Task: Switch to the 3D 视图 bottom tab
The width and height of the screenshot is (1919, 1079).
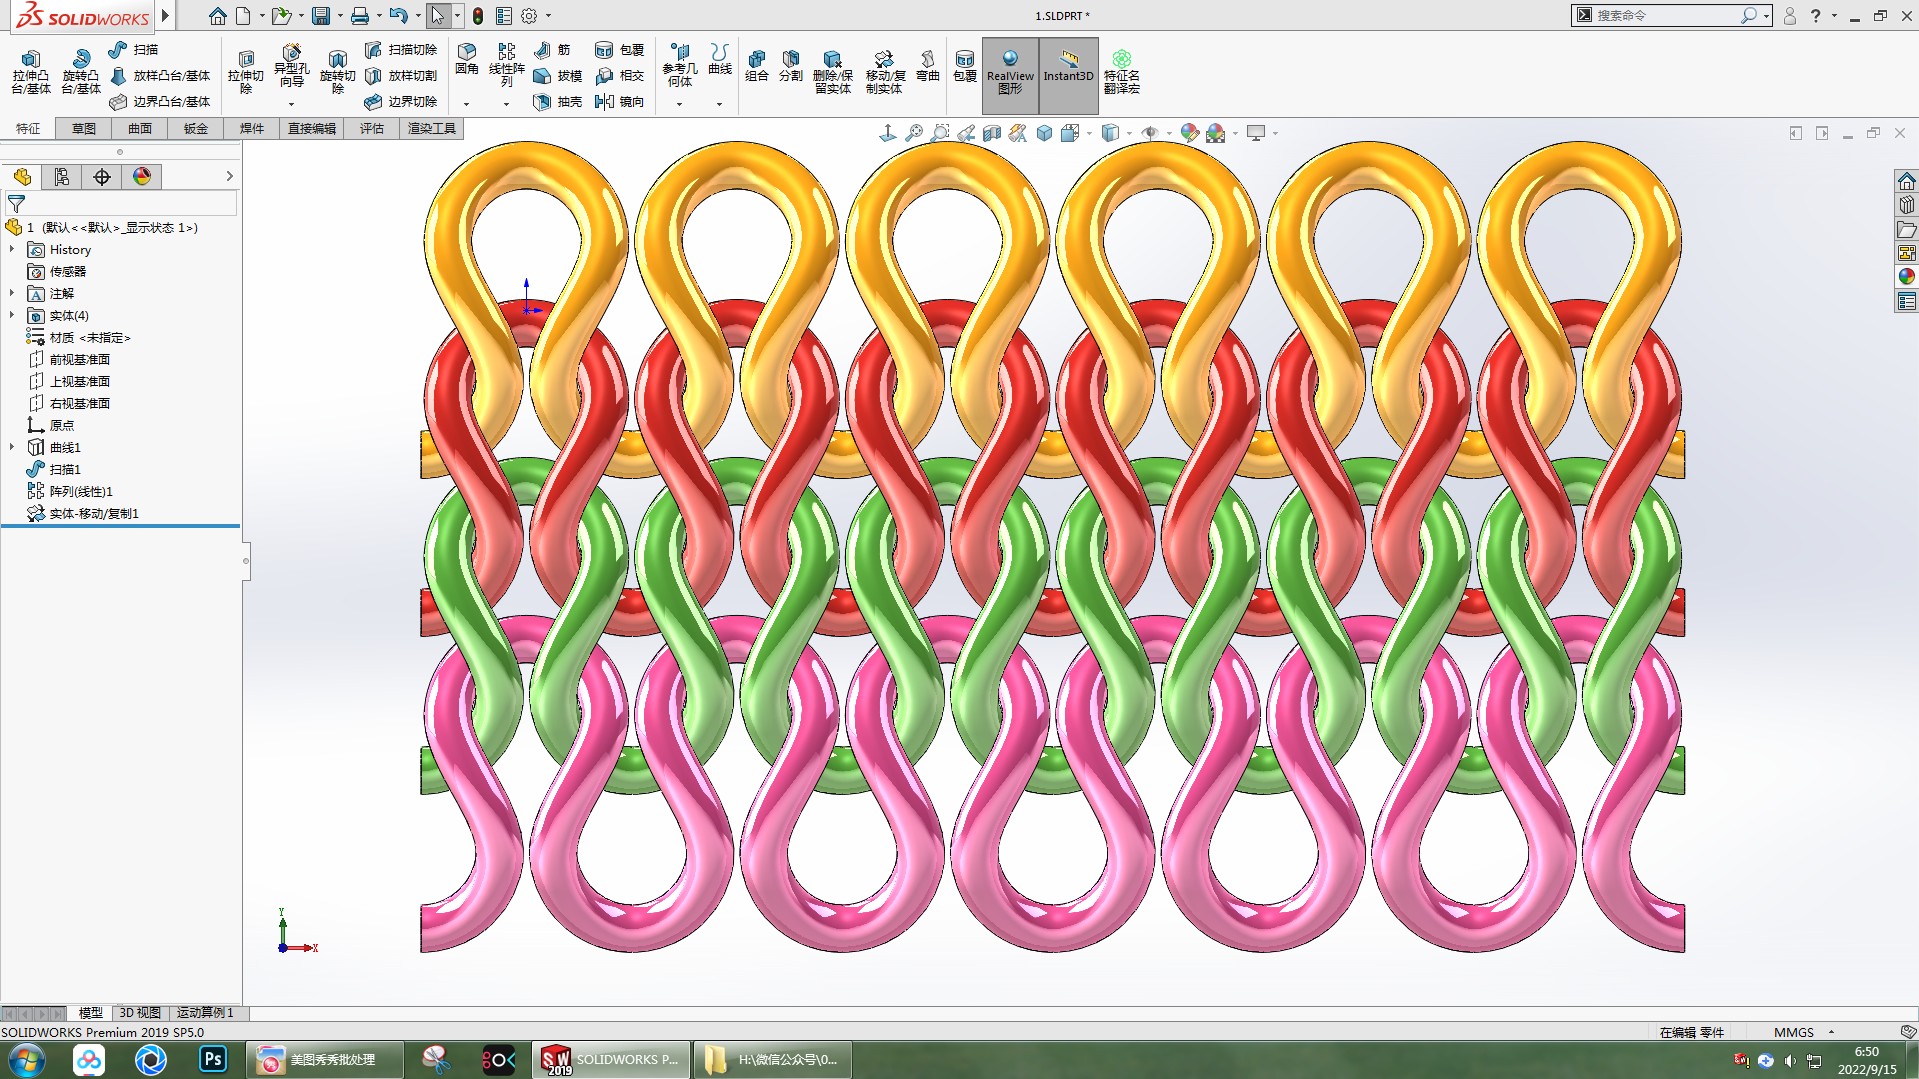Action: (x=140, y=1013)
